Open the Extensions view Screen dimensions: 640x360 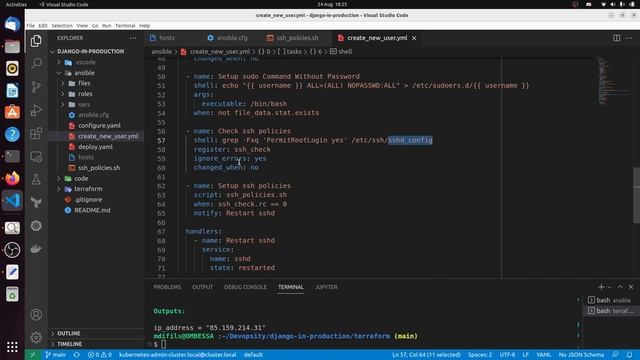(36, 133)
